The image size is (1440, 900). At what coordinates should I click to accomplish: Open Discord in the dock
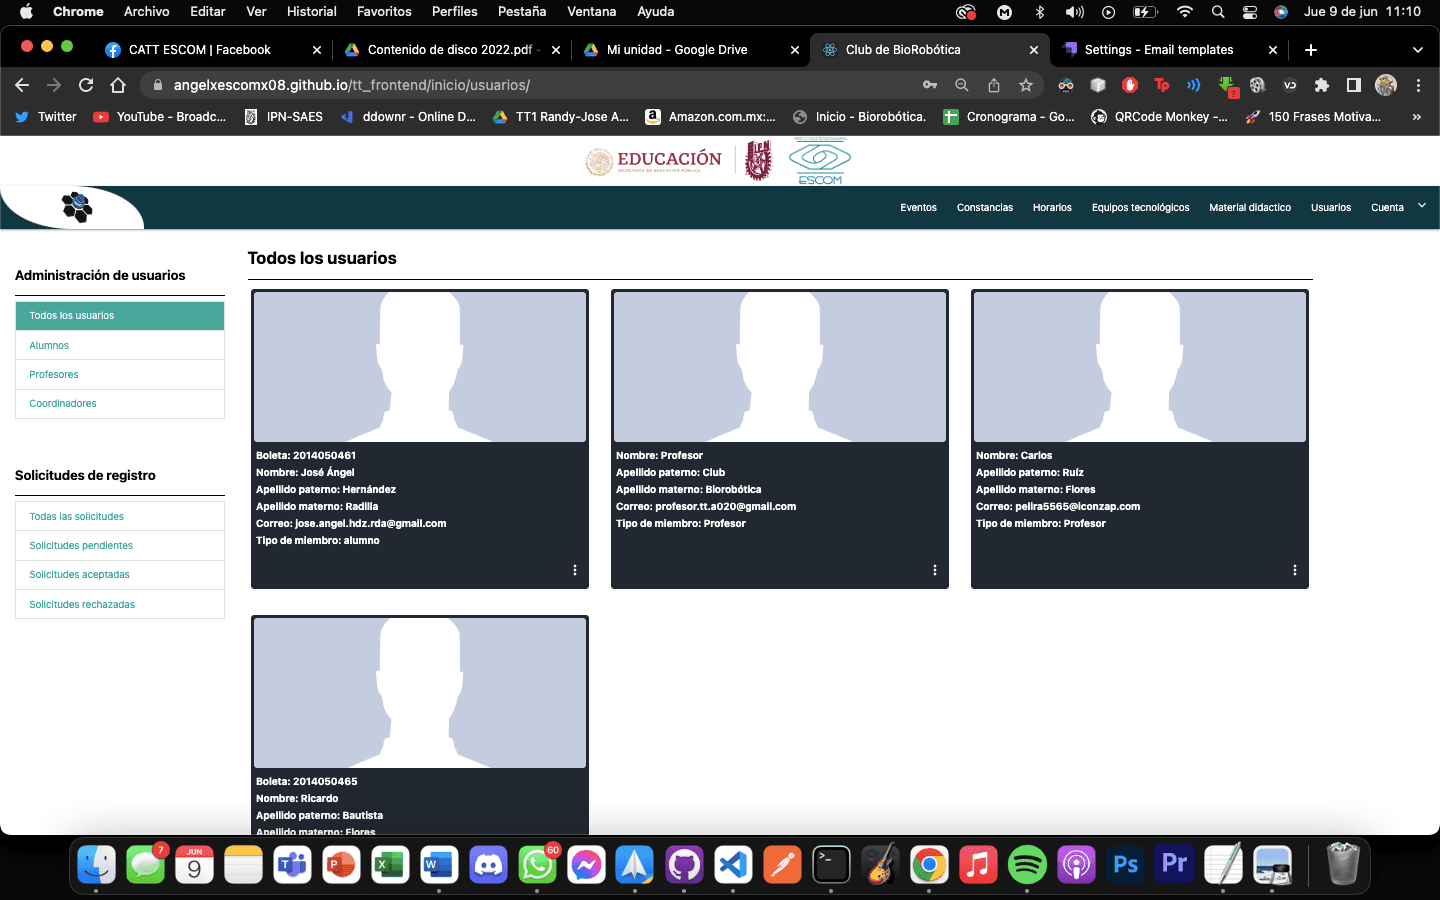coord(488,865)
